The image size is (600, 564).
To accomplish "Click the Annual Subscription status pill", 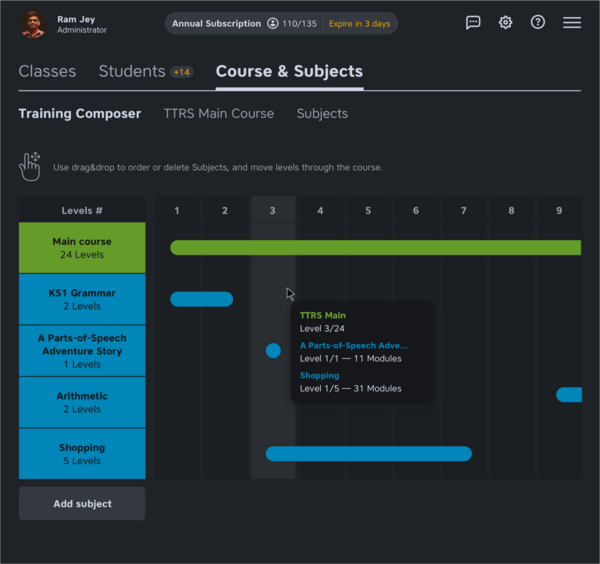I will coord(216,23).
